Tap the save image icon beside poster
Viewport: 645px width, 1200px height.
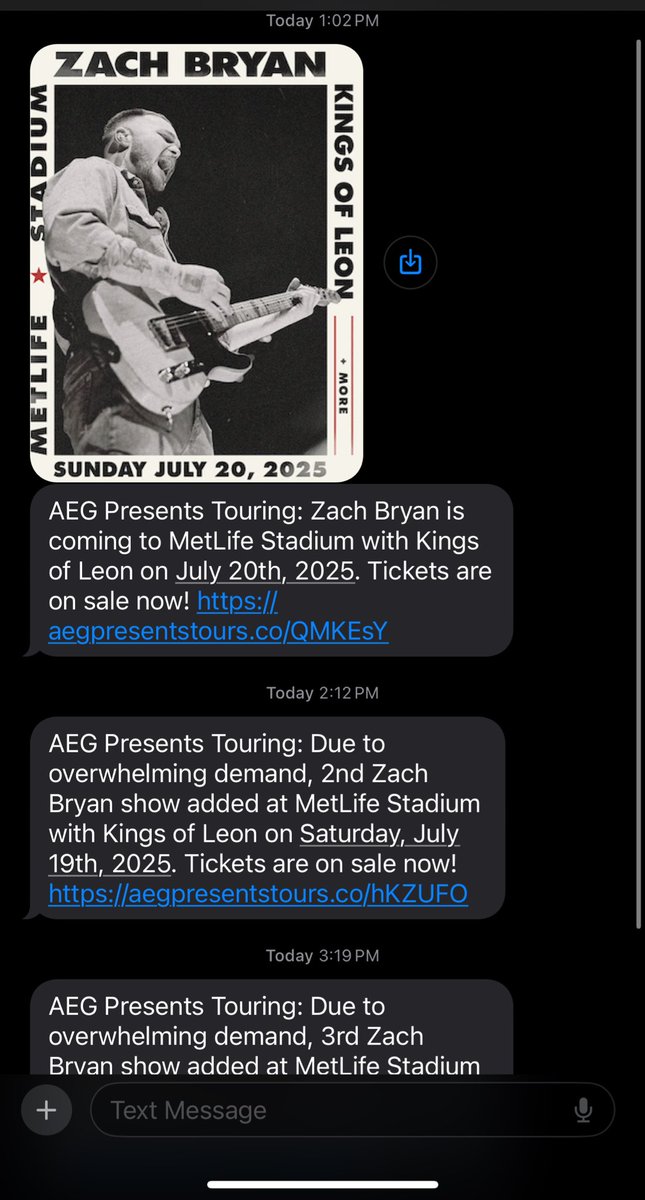410,263
